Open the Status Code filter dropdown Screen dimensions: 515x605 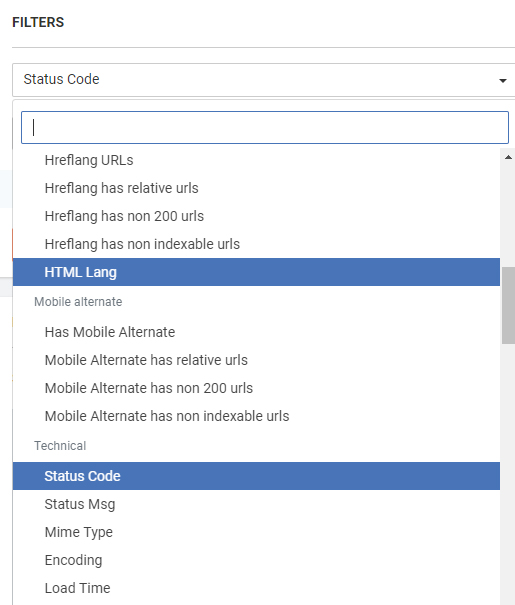pos(263,80)
